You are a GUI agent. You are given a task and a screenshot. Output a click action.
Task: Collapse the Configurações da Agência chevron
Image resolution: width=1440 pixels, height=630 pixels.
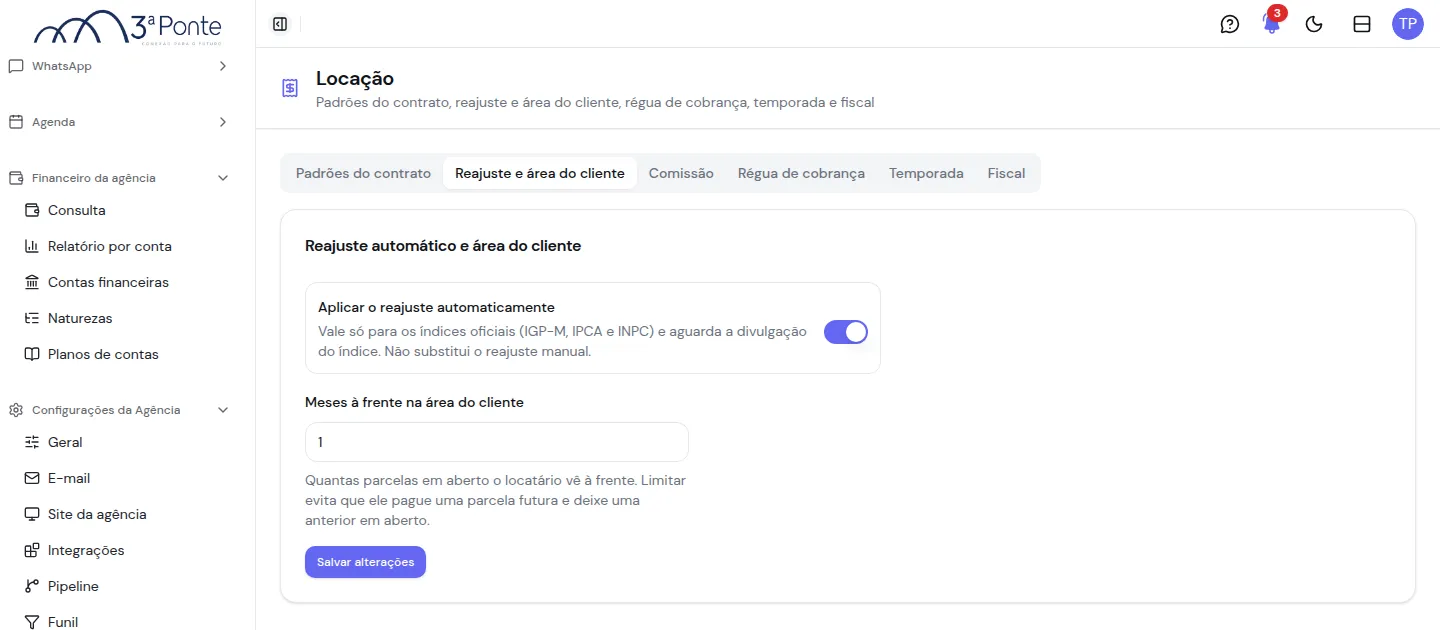click(x=223, y=410)
